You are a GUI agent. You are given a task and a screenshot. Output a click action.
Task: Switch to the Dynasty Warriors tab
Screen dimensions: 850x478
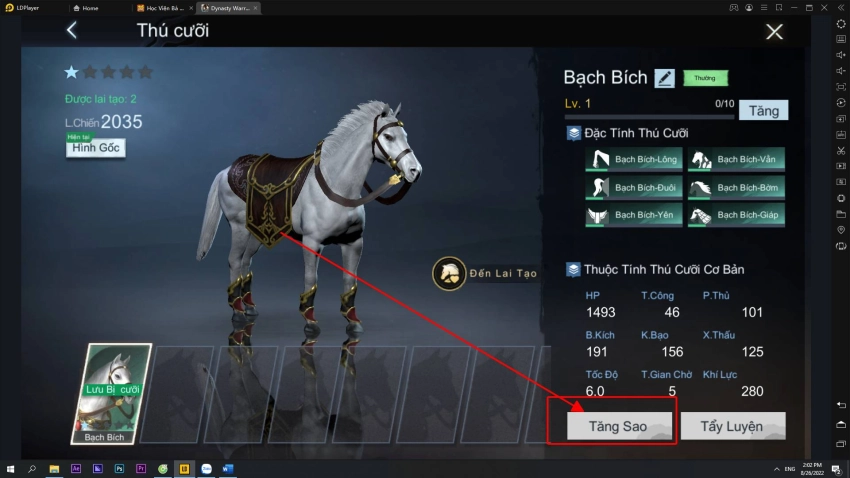coord(226,8)
